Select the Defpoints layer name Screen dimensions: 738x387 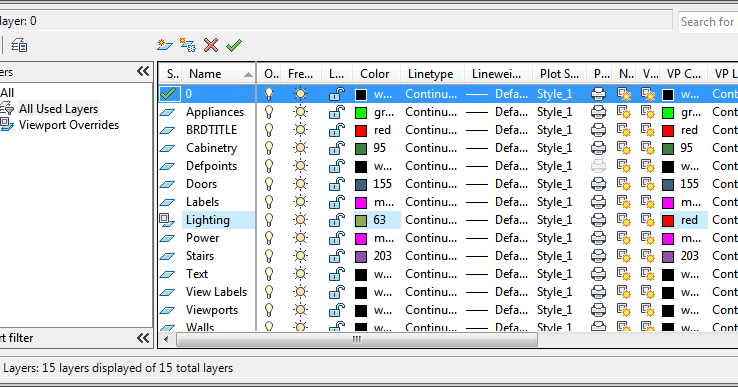coord(211,166)
